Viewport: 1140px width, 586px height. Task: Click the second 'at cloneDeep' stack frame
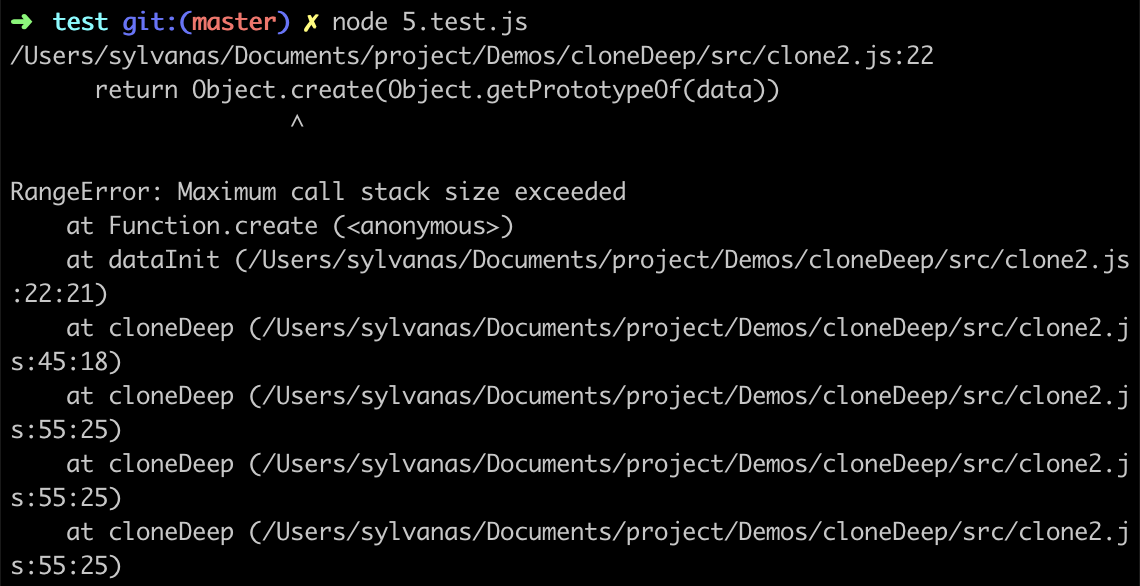[x=598, y=396]
